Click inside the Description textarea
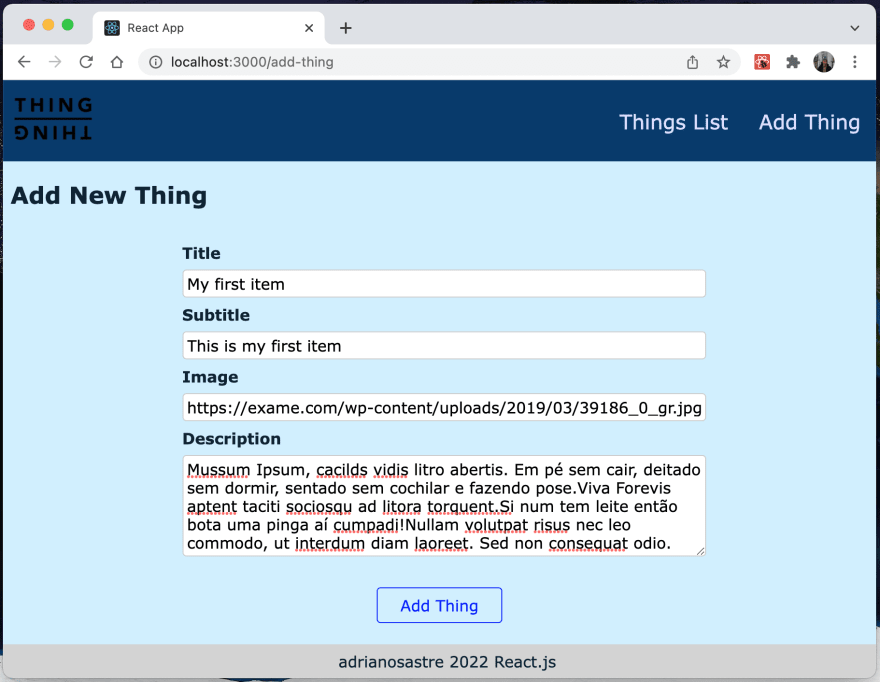This screenshot has width=880, height=682. click(444, 506)
